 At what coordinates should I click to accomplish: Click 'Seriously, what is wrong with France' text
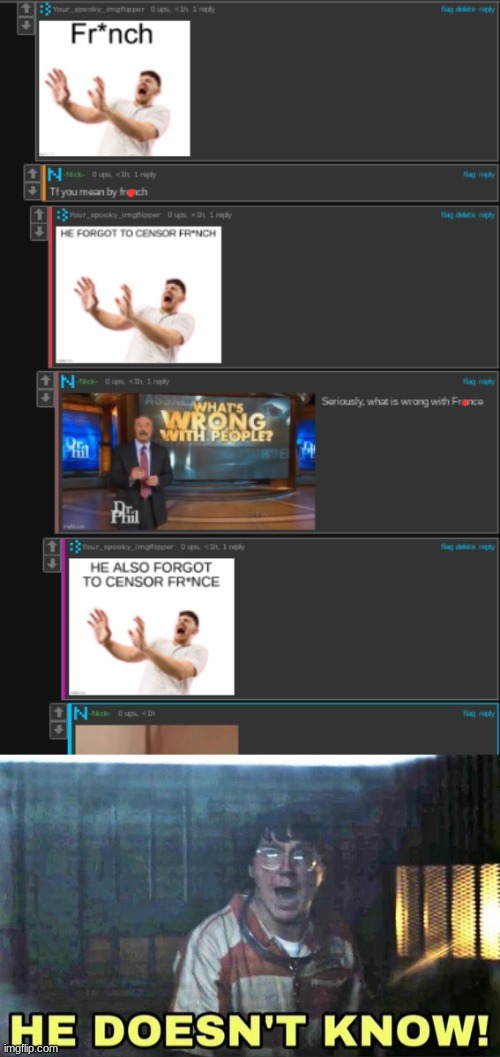pyautogui.click(x=402, y=402)
